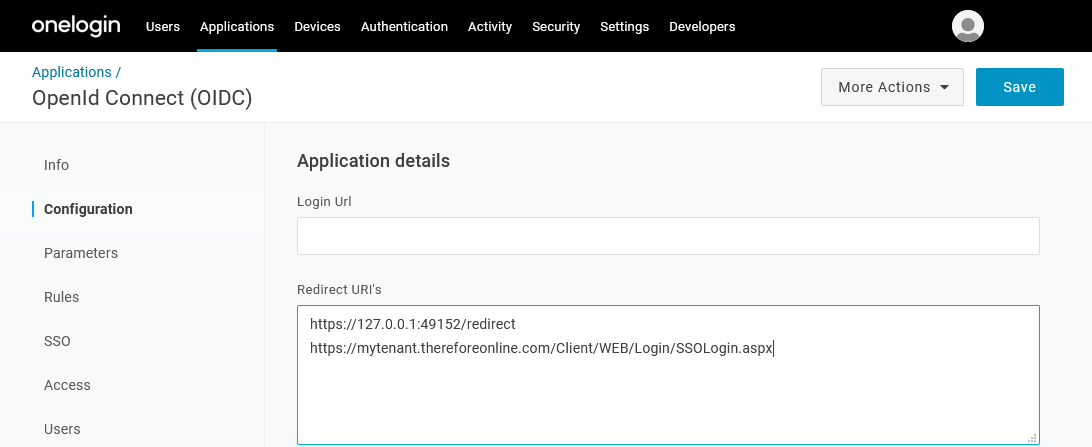Open the Devices top menu

pos(318,26)
